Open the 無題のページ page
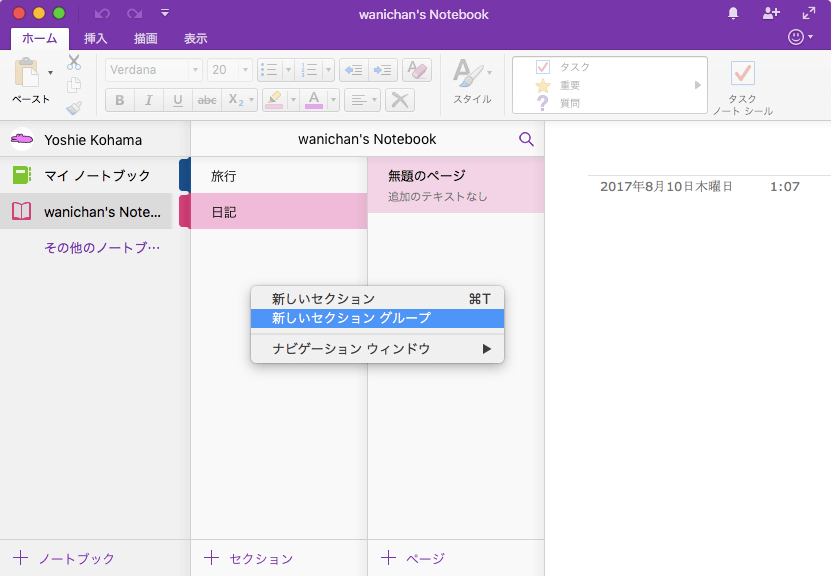The height and width of the screenshot is (576, 831). [456, 185]
